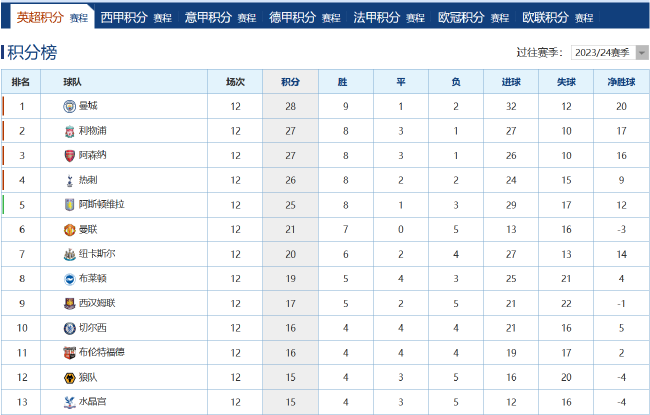Click the Wolves club crest icon
This screenshot has width=650, height=415.
(69, 378)
